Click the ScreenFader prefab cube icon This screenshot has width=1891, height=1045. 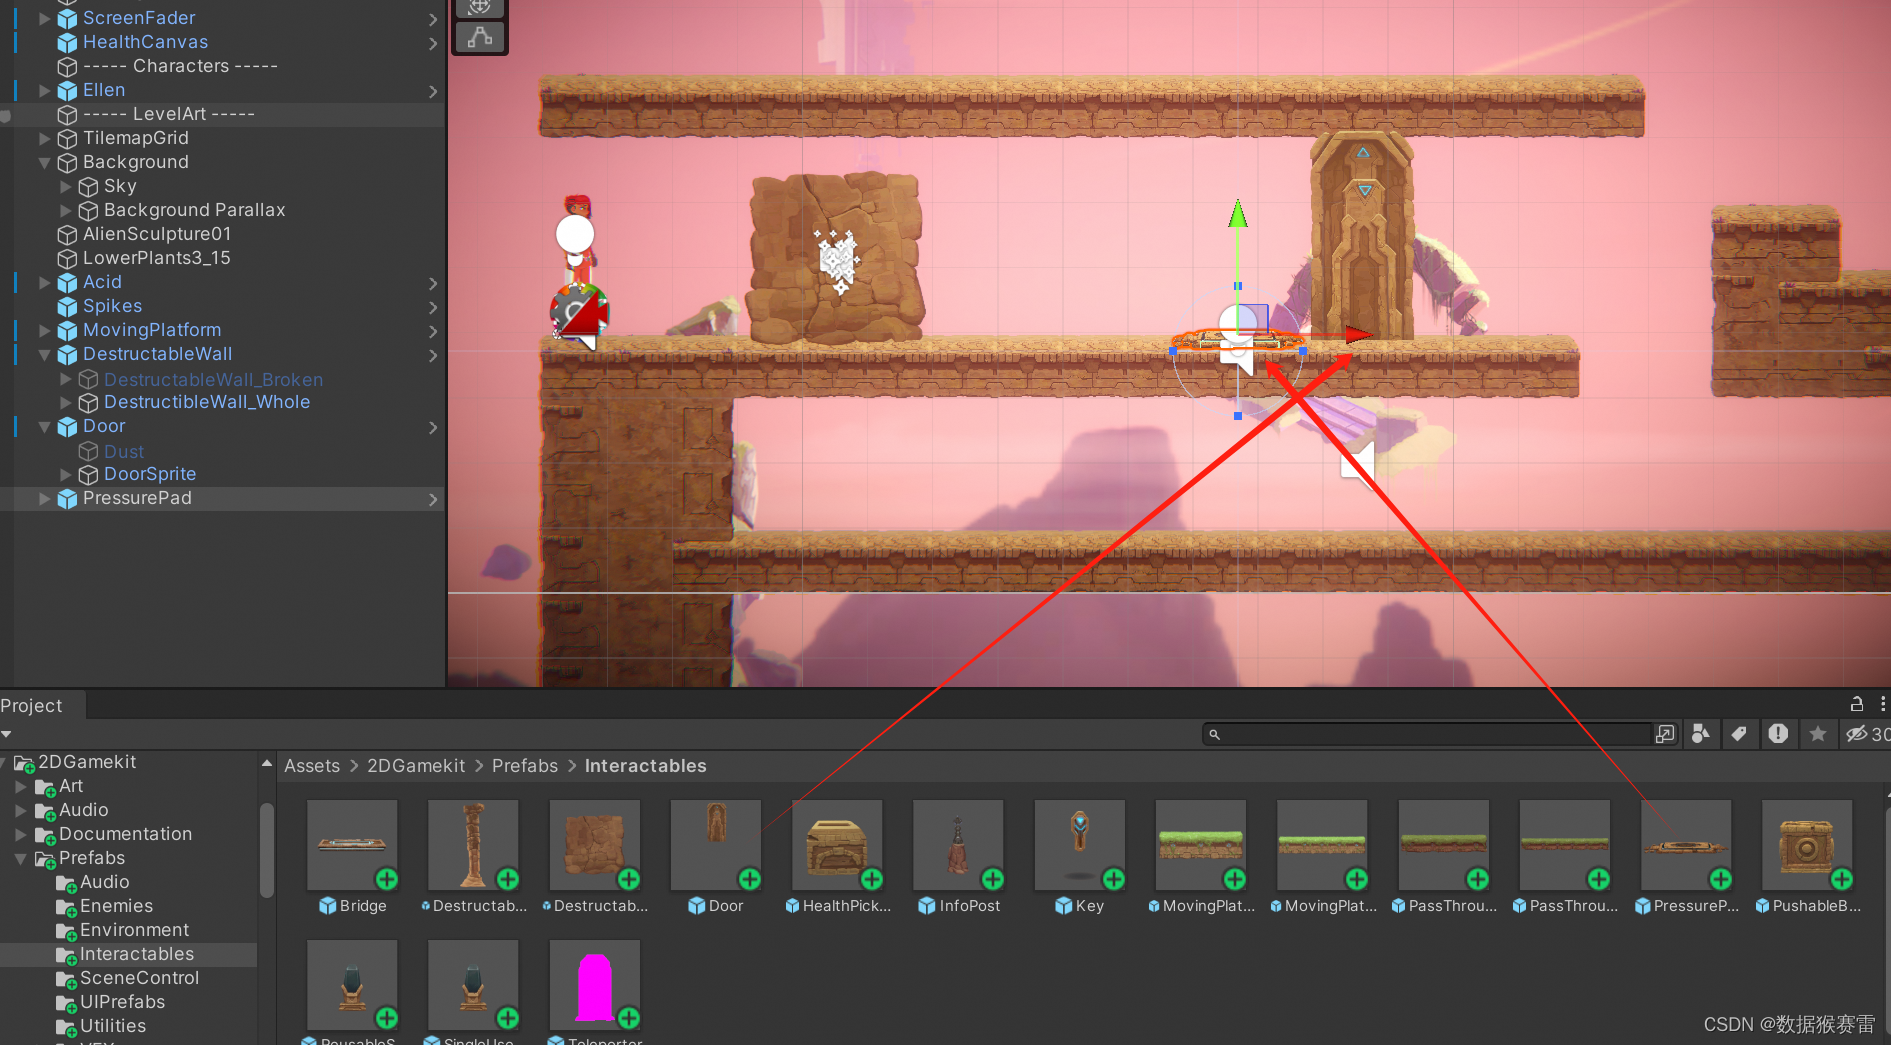click(67, 18)
